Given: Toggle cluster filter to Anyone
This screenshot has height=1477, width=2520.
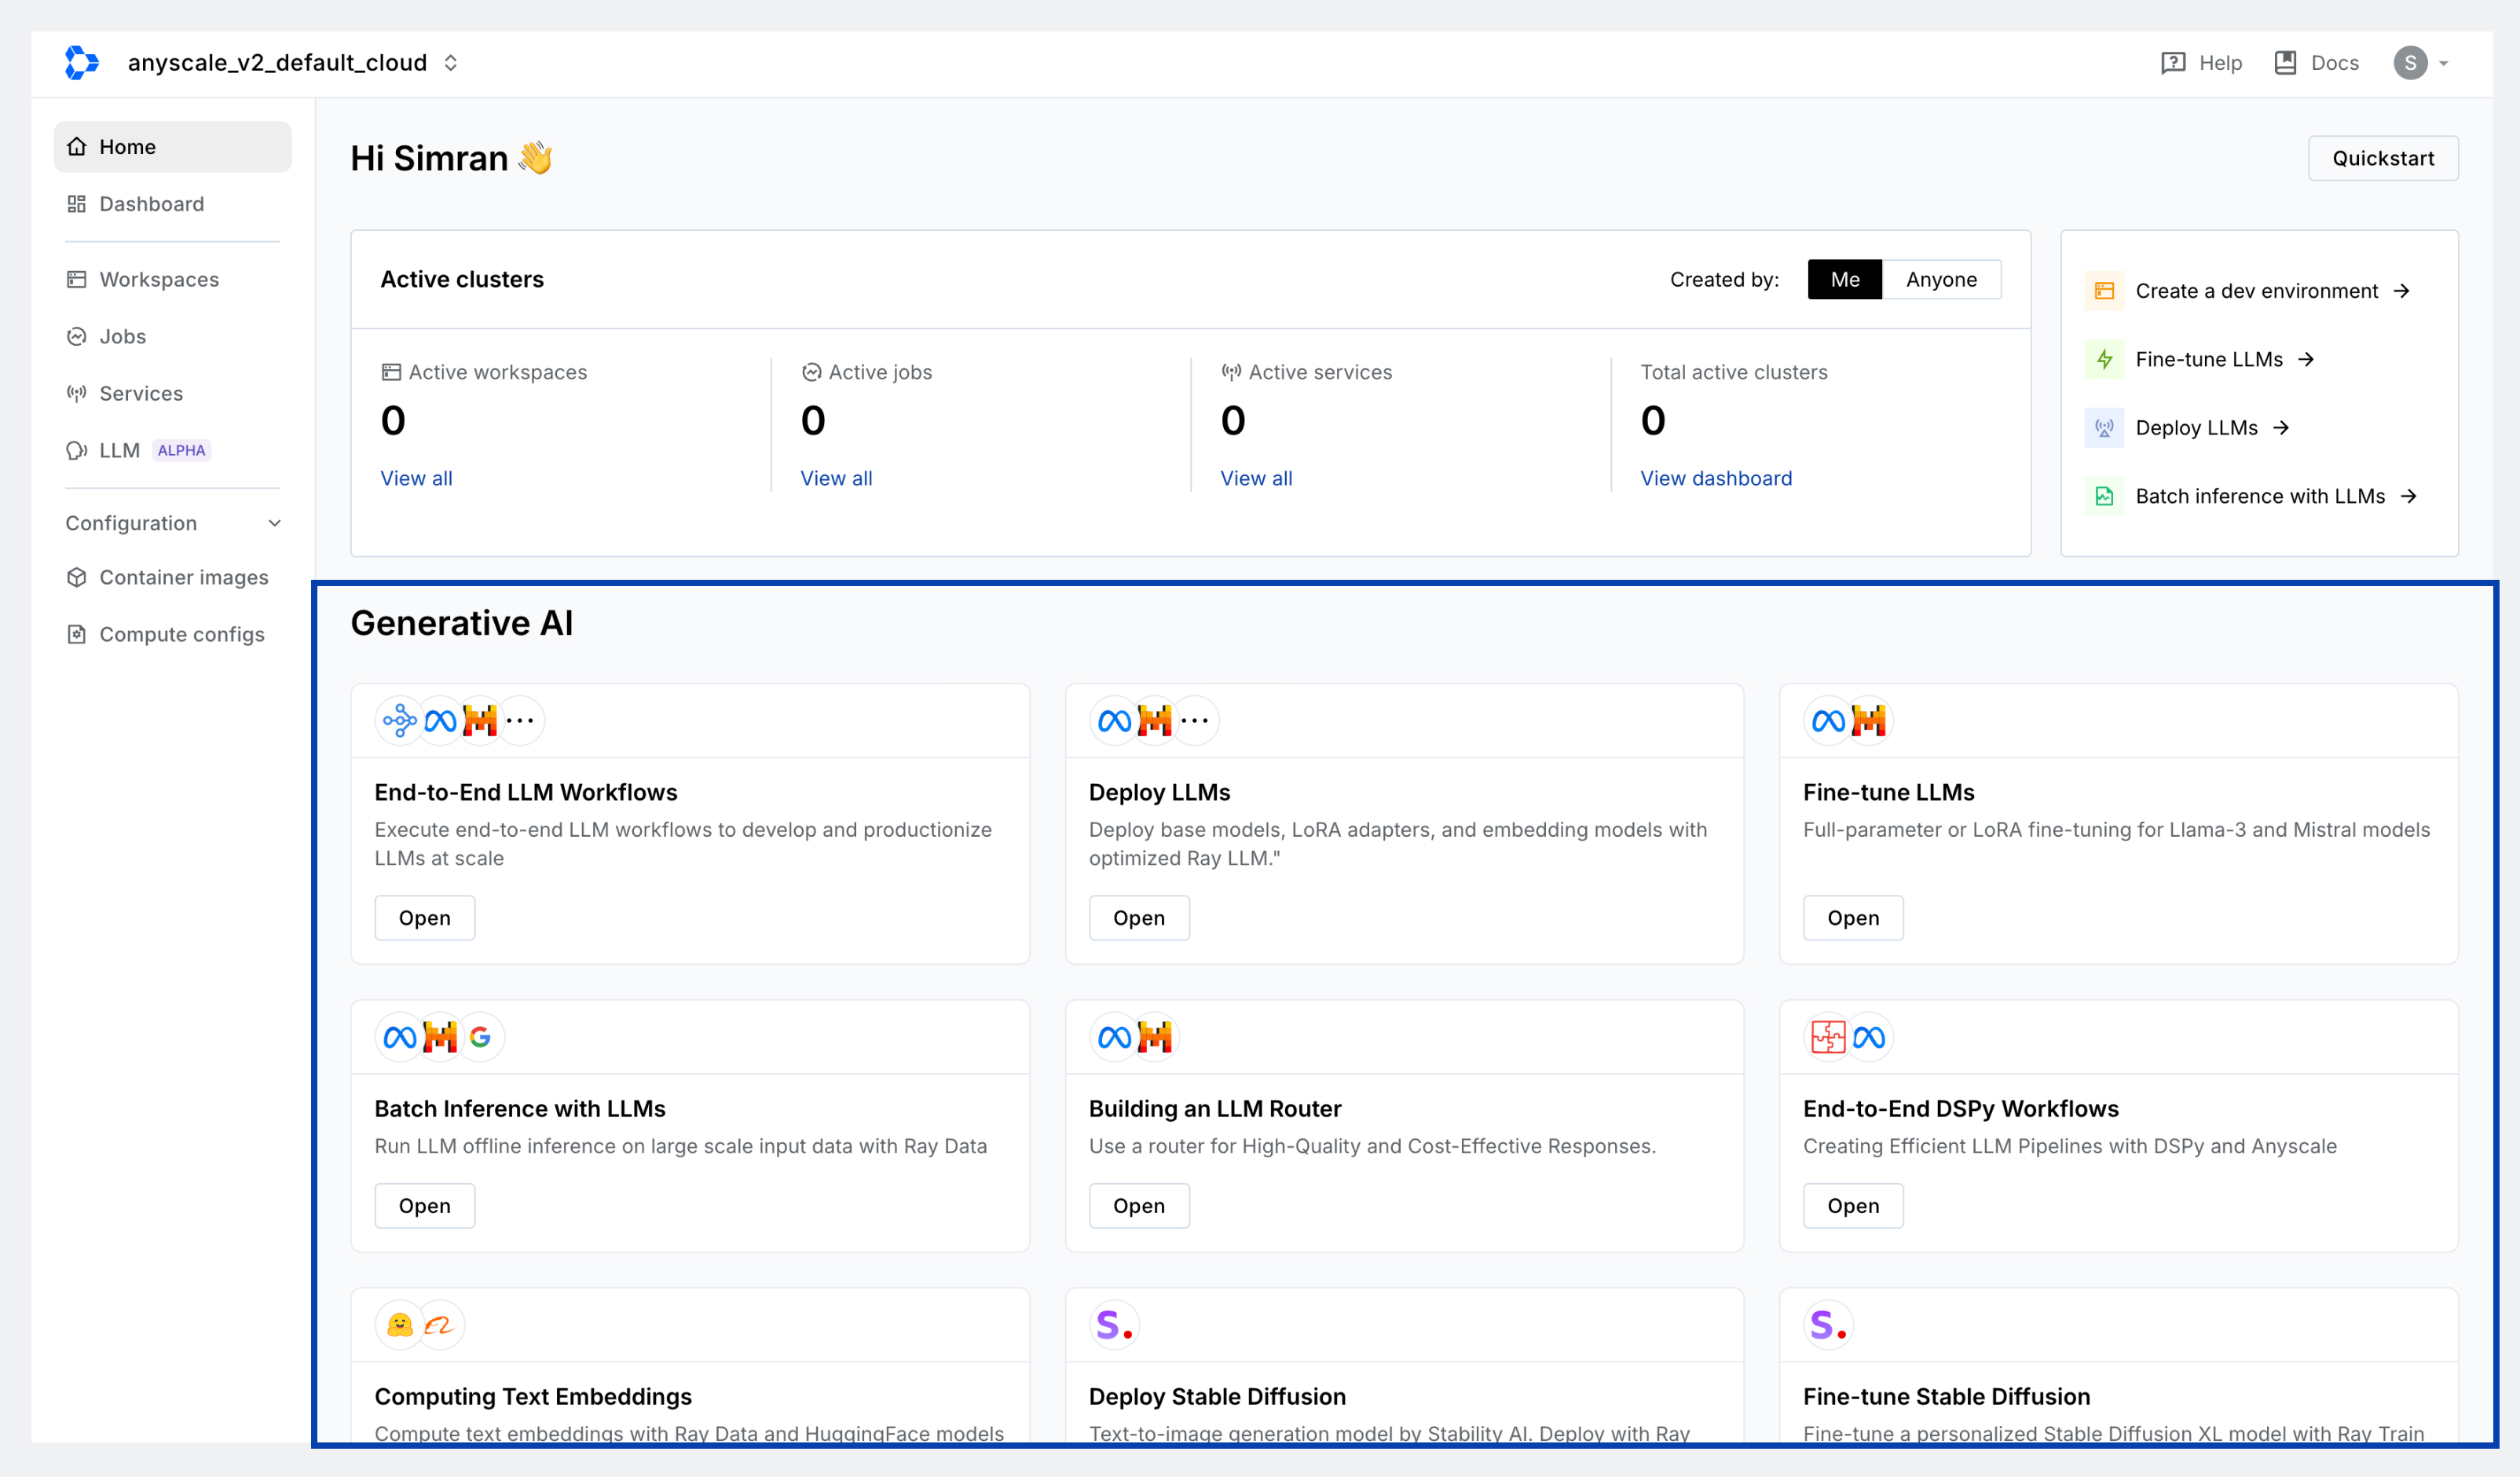Looking at the screenshot, I should 1940,278.
